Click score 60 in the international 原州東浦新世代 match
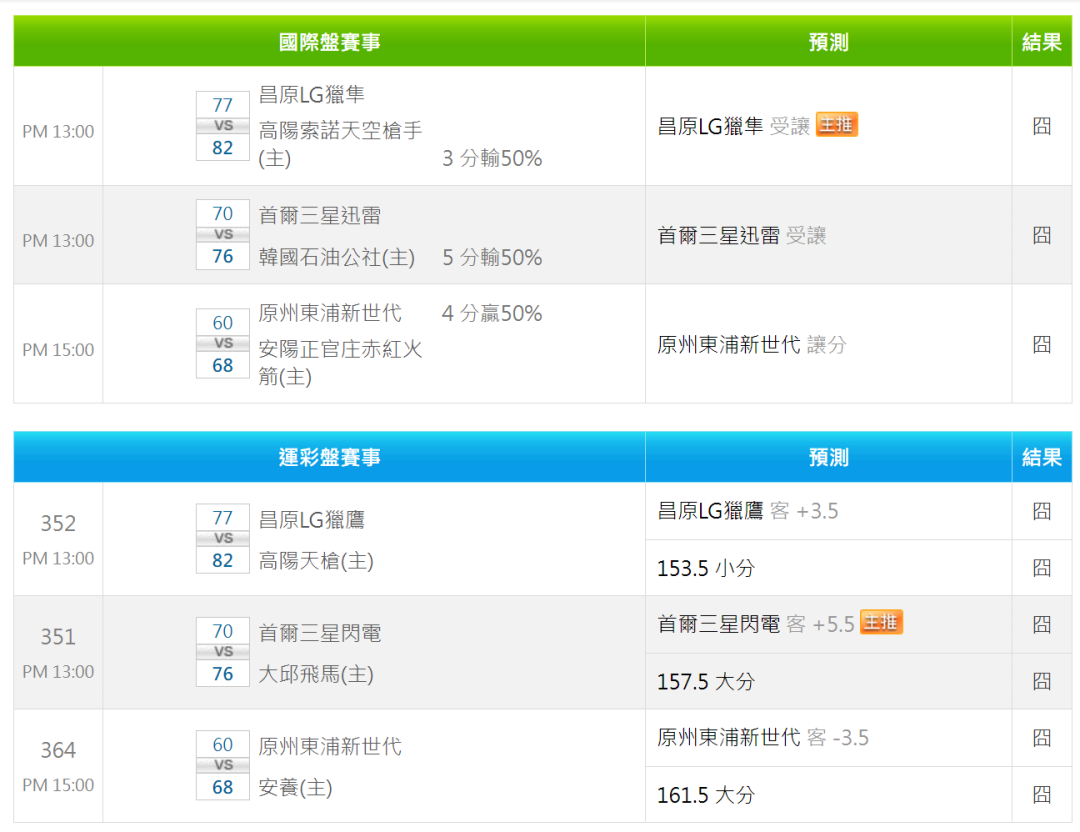 pyautogui.click(x=222, y=323)
